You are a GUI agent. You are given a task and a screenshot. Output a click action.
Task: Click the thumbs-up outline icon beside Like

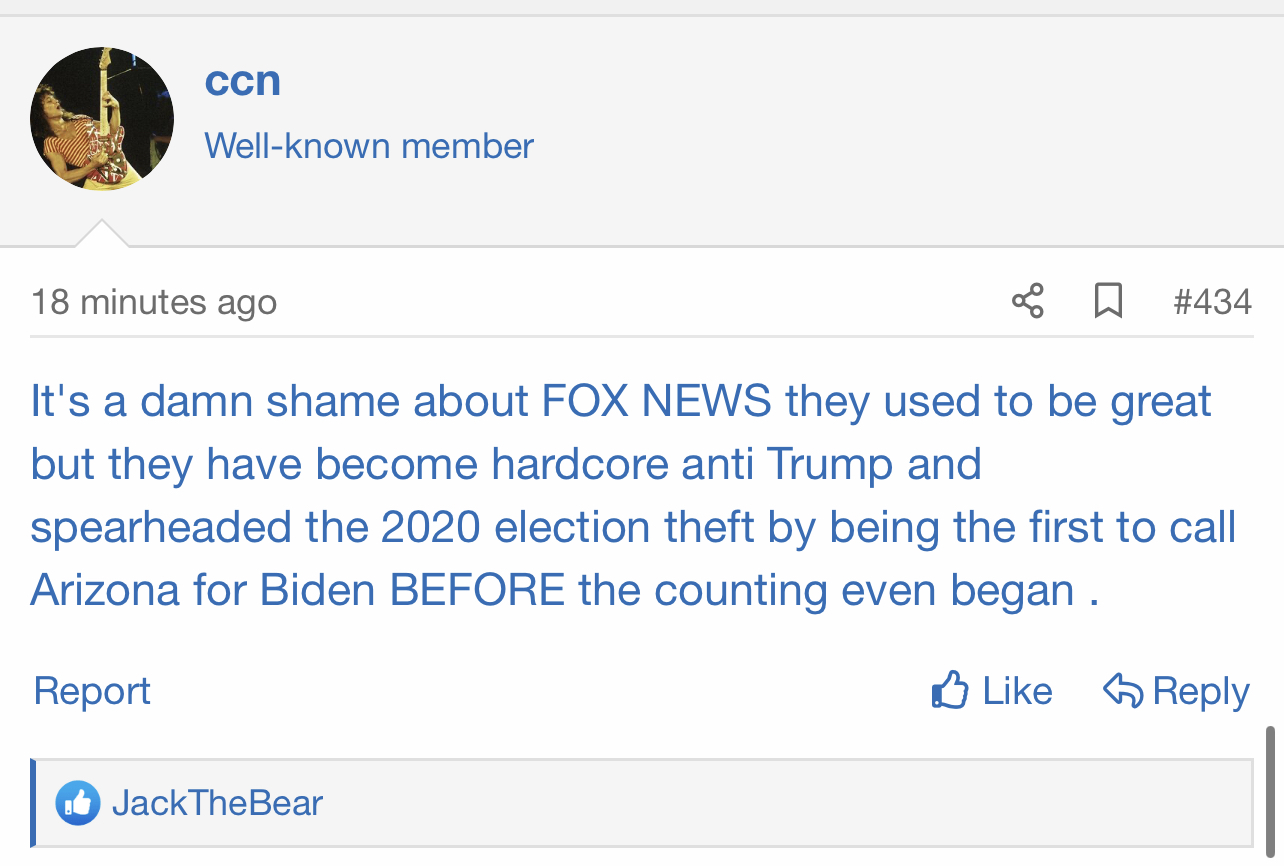[x=950, y=690]
